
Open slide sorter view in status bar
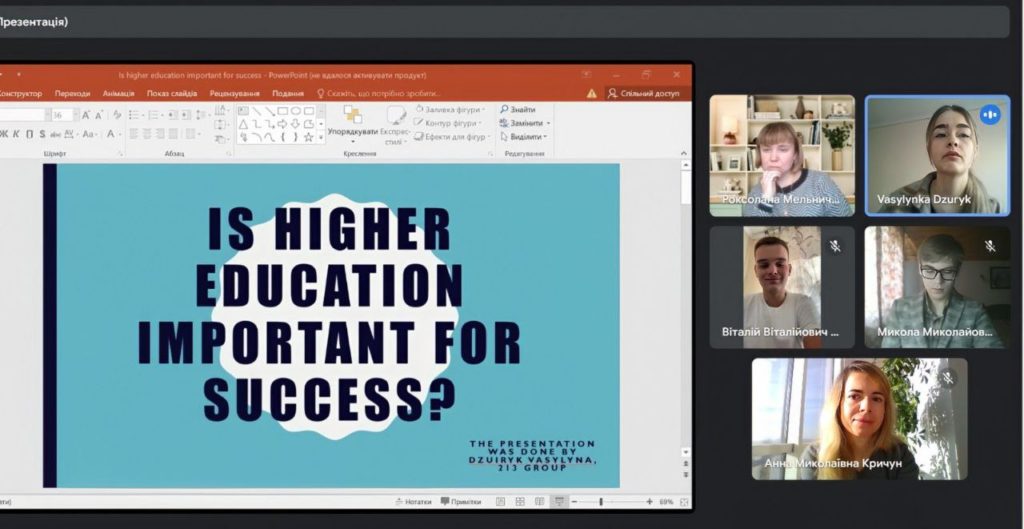coord(520,502)
